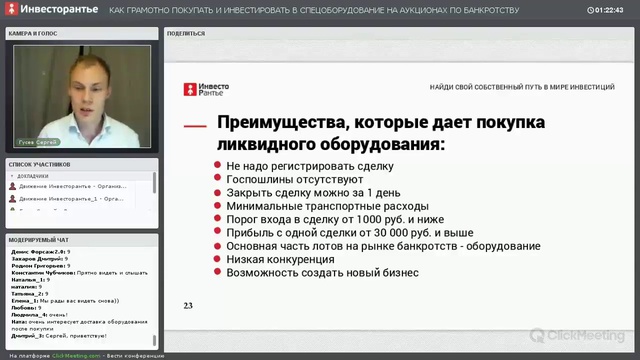Image resolution: width=640 pixels, height=360 pixels.
Task: Click bullet Возможность создать новый бизнес
Action: pos(322,273)
